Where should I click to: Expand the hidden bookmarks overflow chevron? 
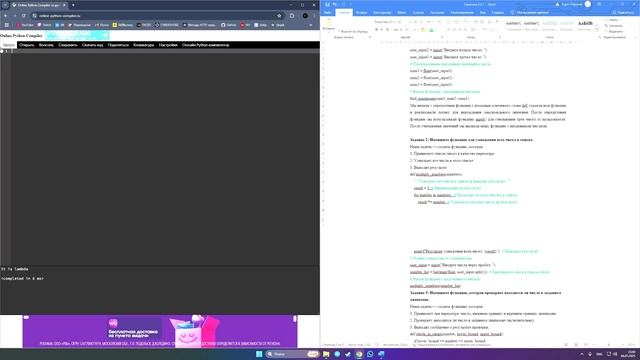311,25
